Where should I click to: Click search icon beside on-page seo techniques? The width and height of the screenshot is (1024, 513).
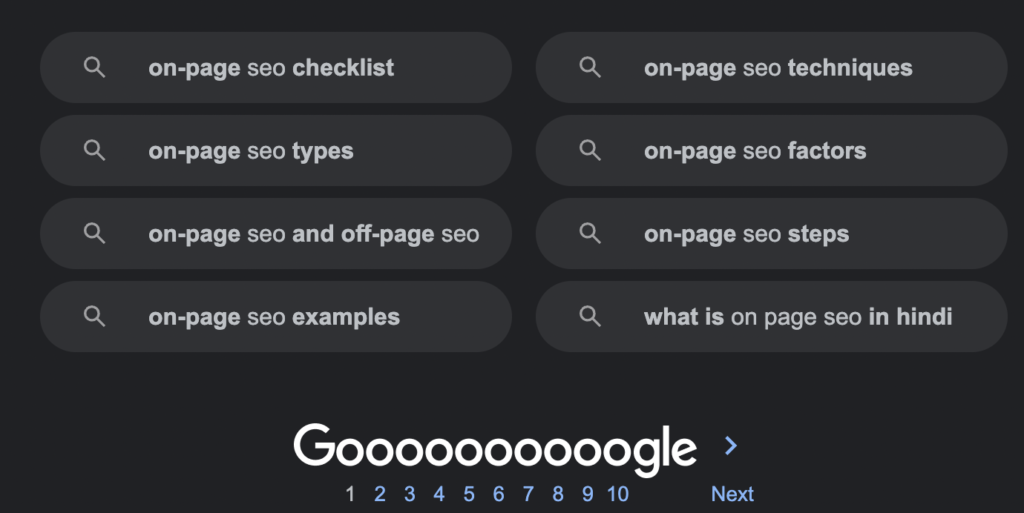[590, 67]
